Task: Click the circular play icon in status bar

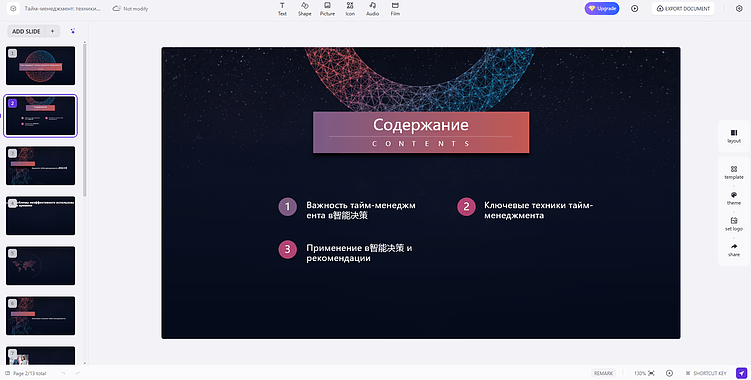Action: click(670, 373)
